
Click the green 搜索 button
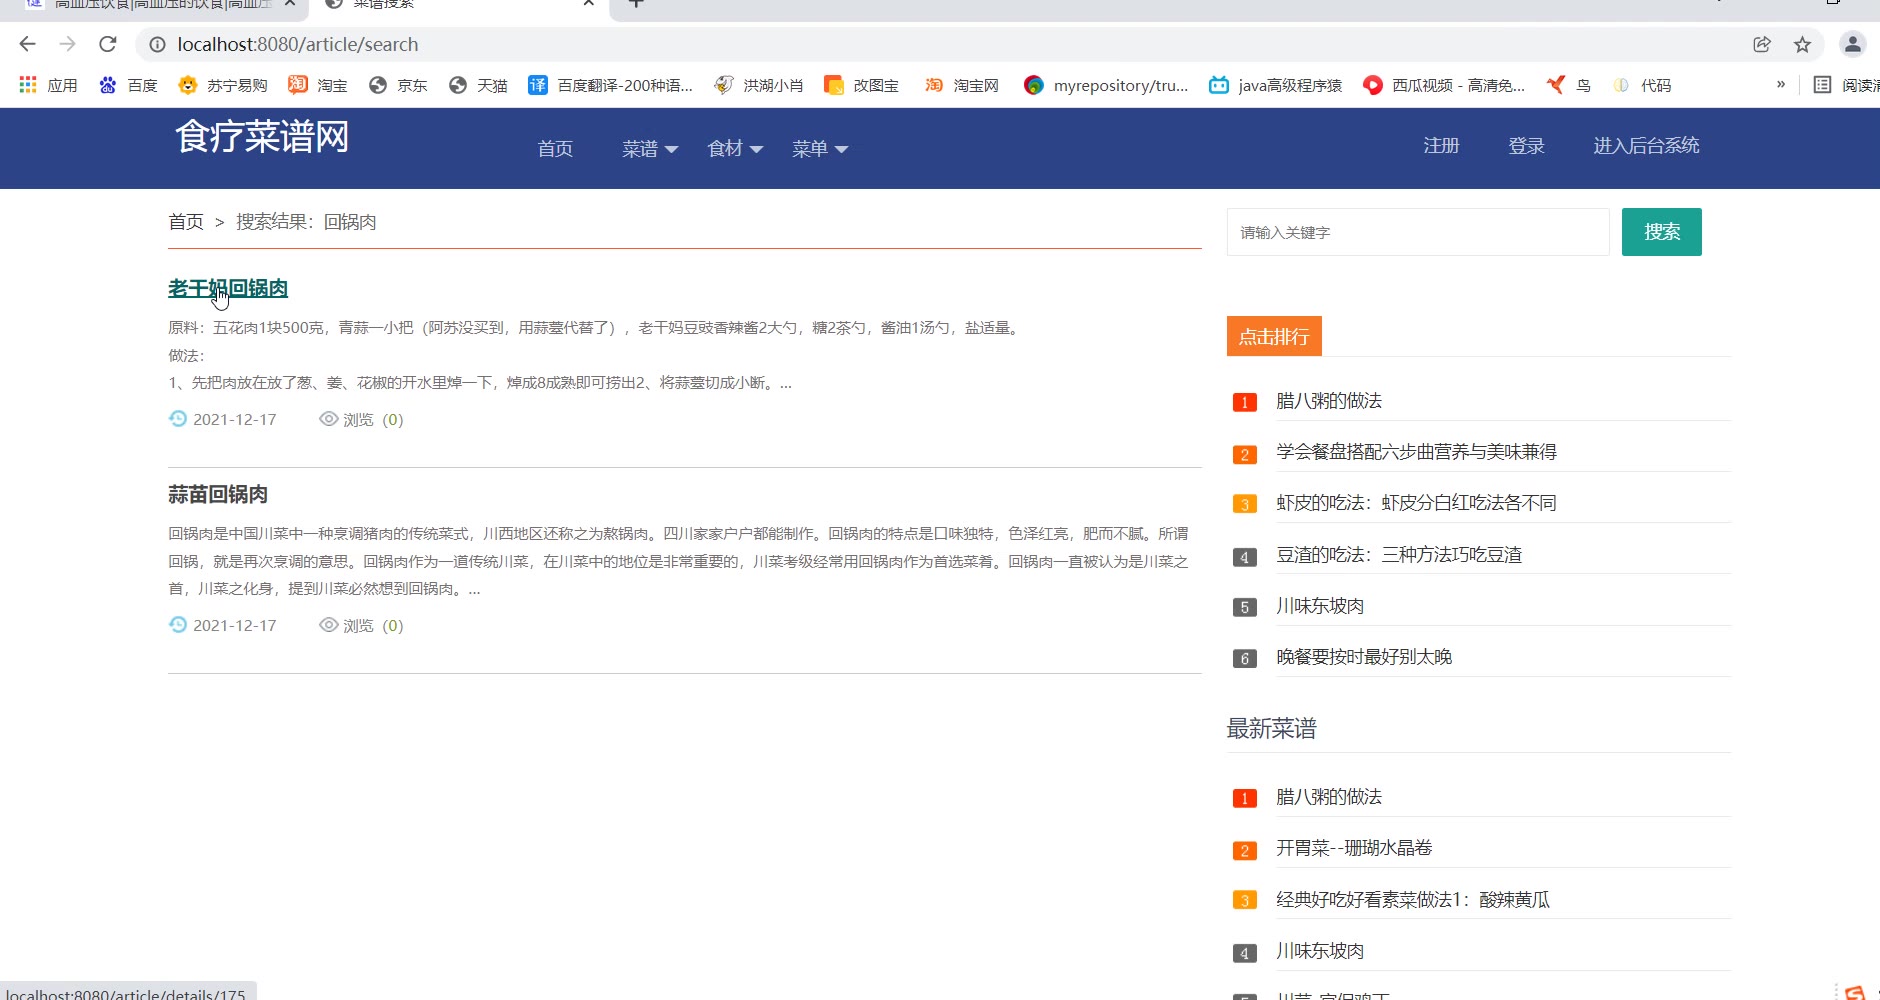[1661, 232]
